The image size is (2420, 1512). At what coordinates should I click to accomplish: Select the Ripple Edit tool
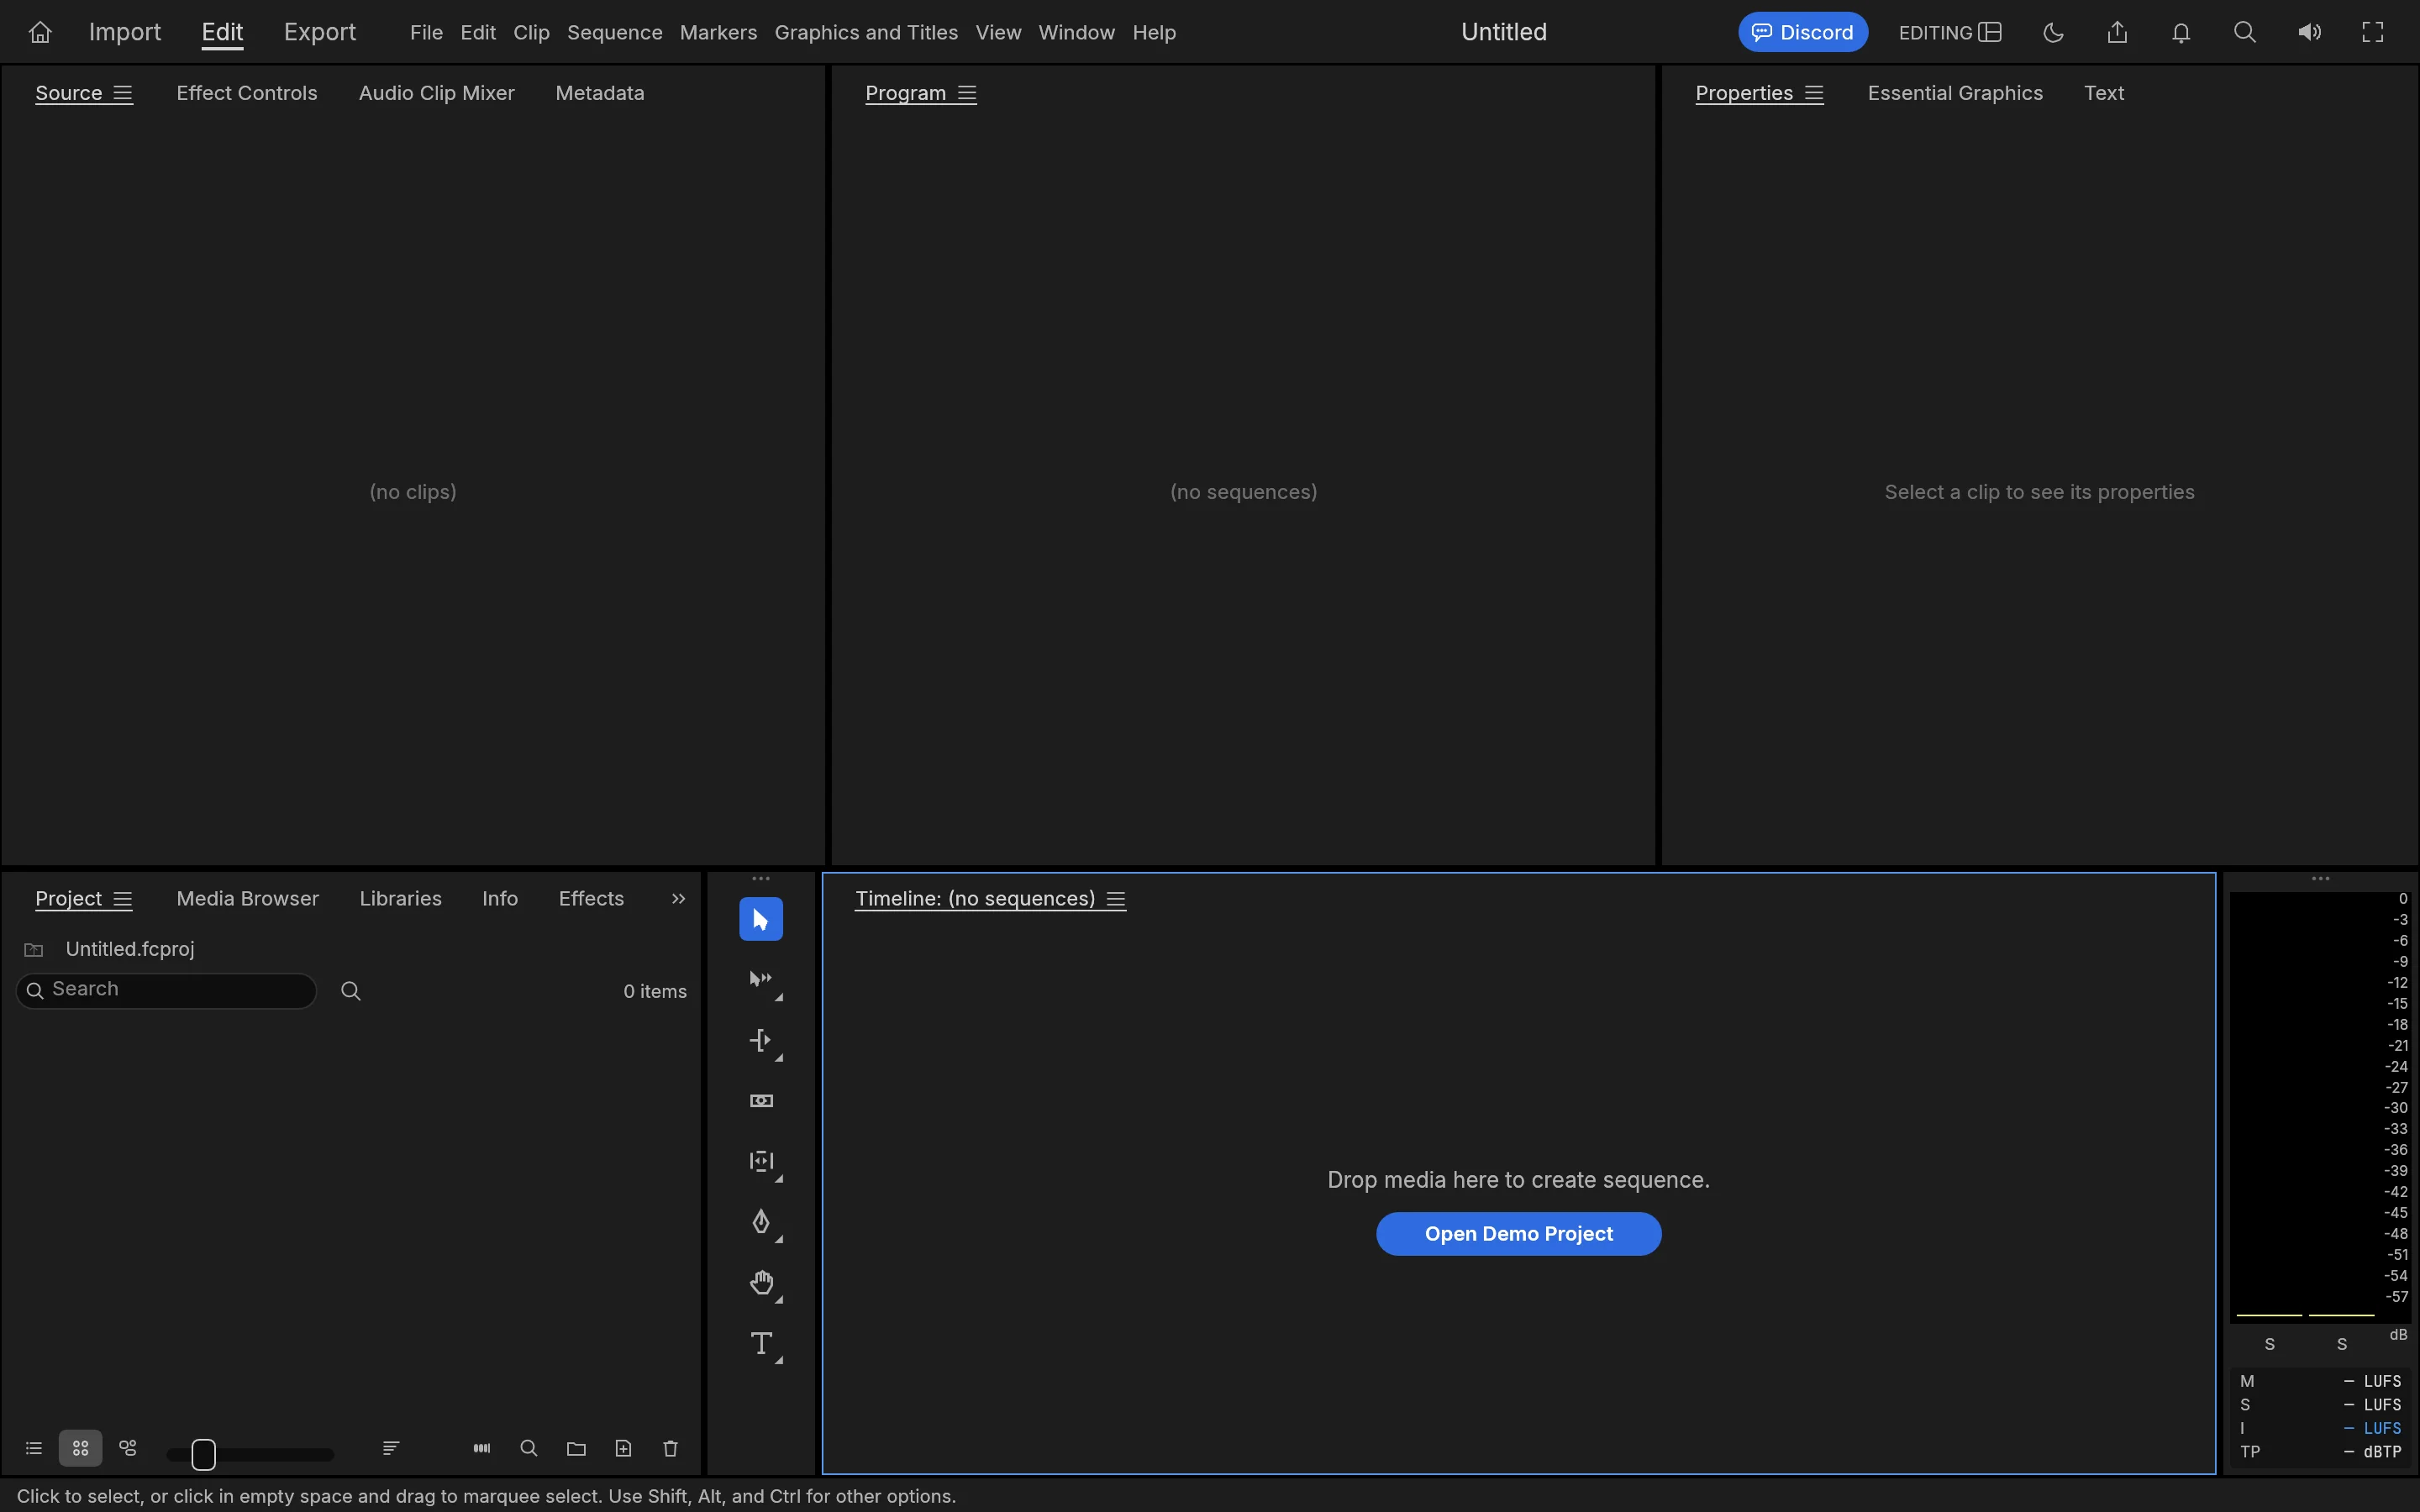761,1040
